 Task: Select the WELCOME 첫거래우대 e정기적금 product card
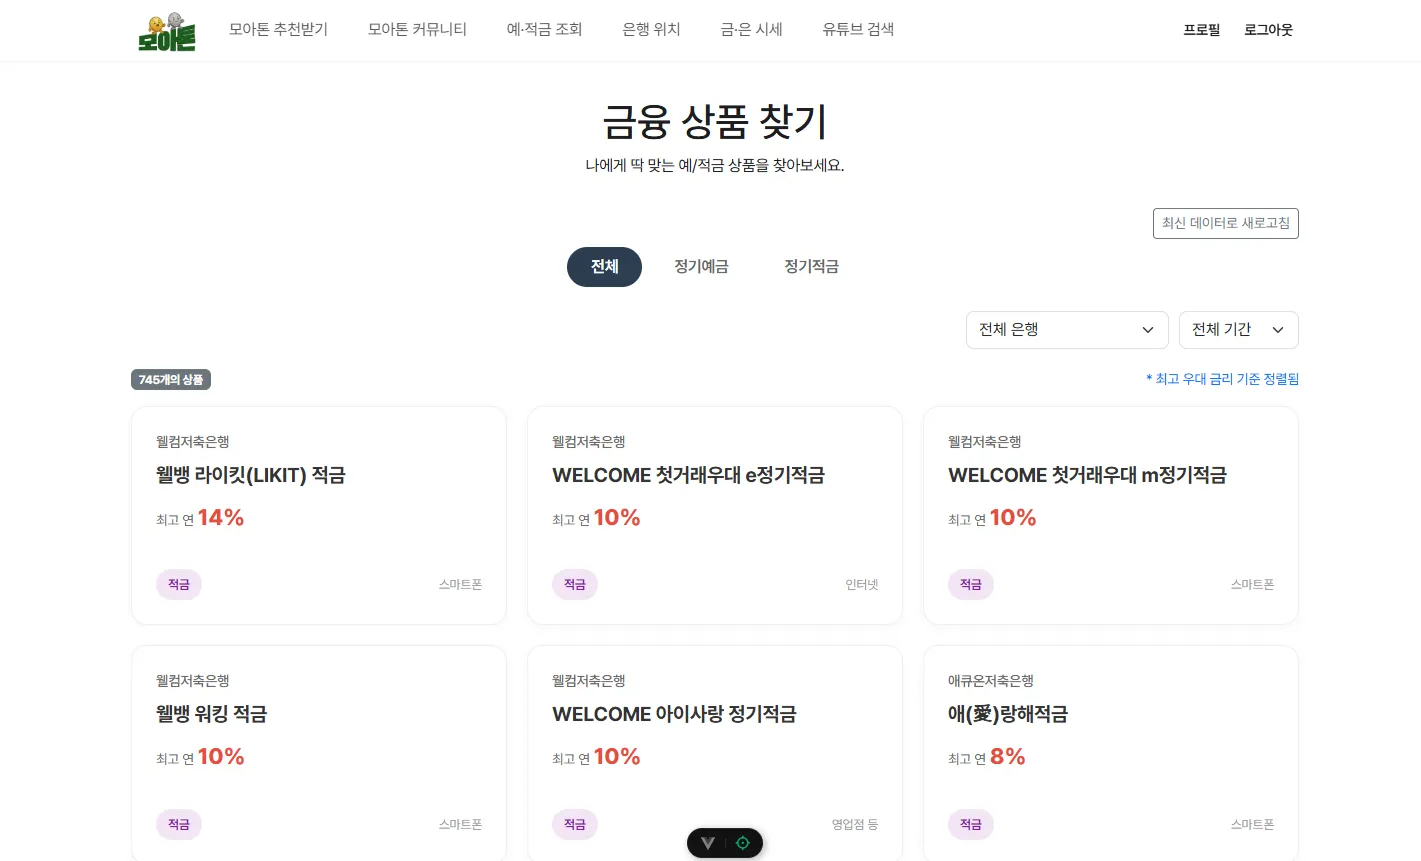tap(714, 515)
